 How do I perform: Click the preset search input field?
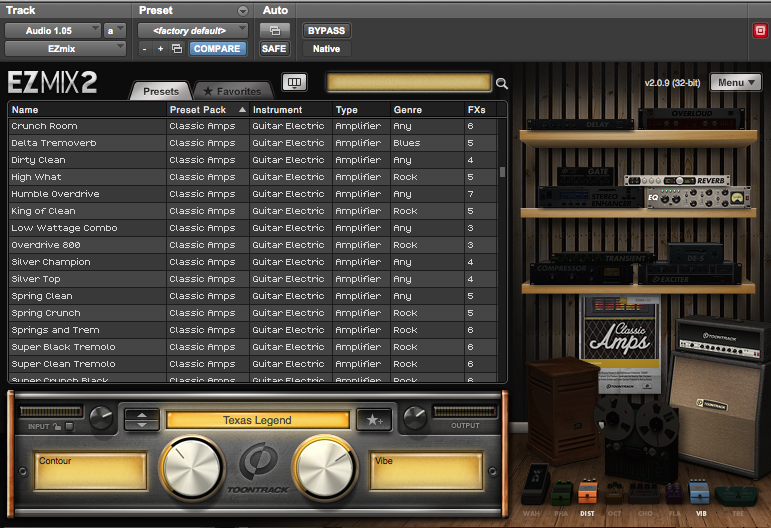coord(409,82)
